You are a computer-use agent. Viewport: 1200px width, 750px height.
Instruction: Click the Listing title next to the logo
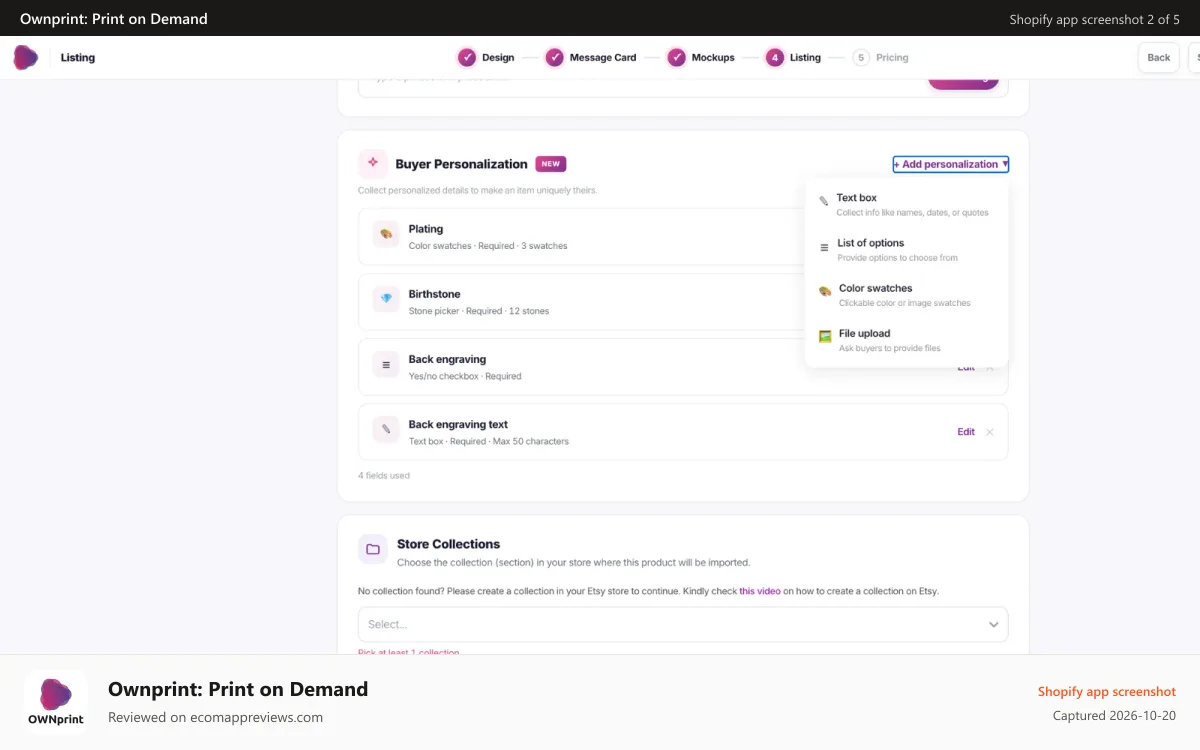(78, 58)
